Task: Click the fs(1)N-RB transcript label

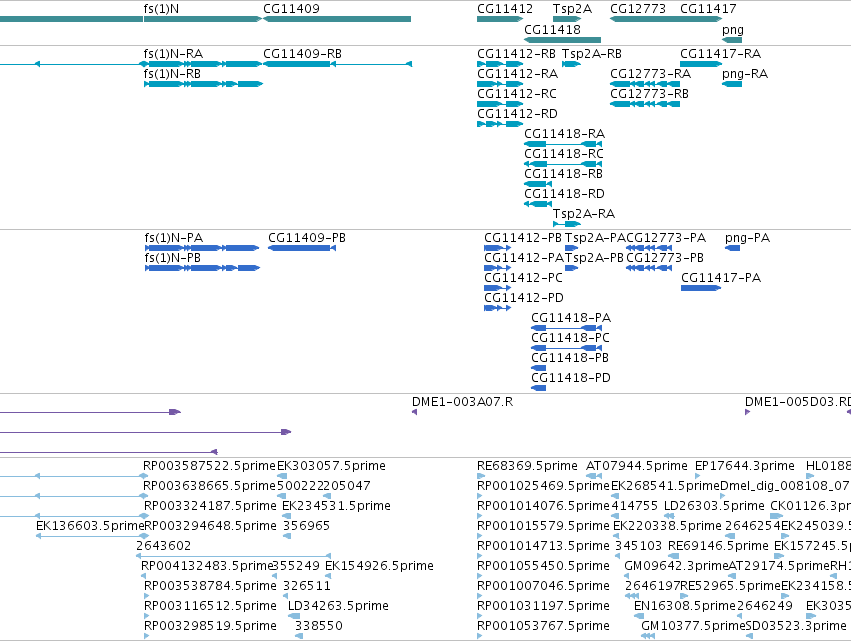Action: (172, 74)
